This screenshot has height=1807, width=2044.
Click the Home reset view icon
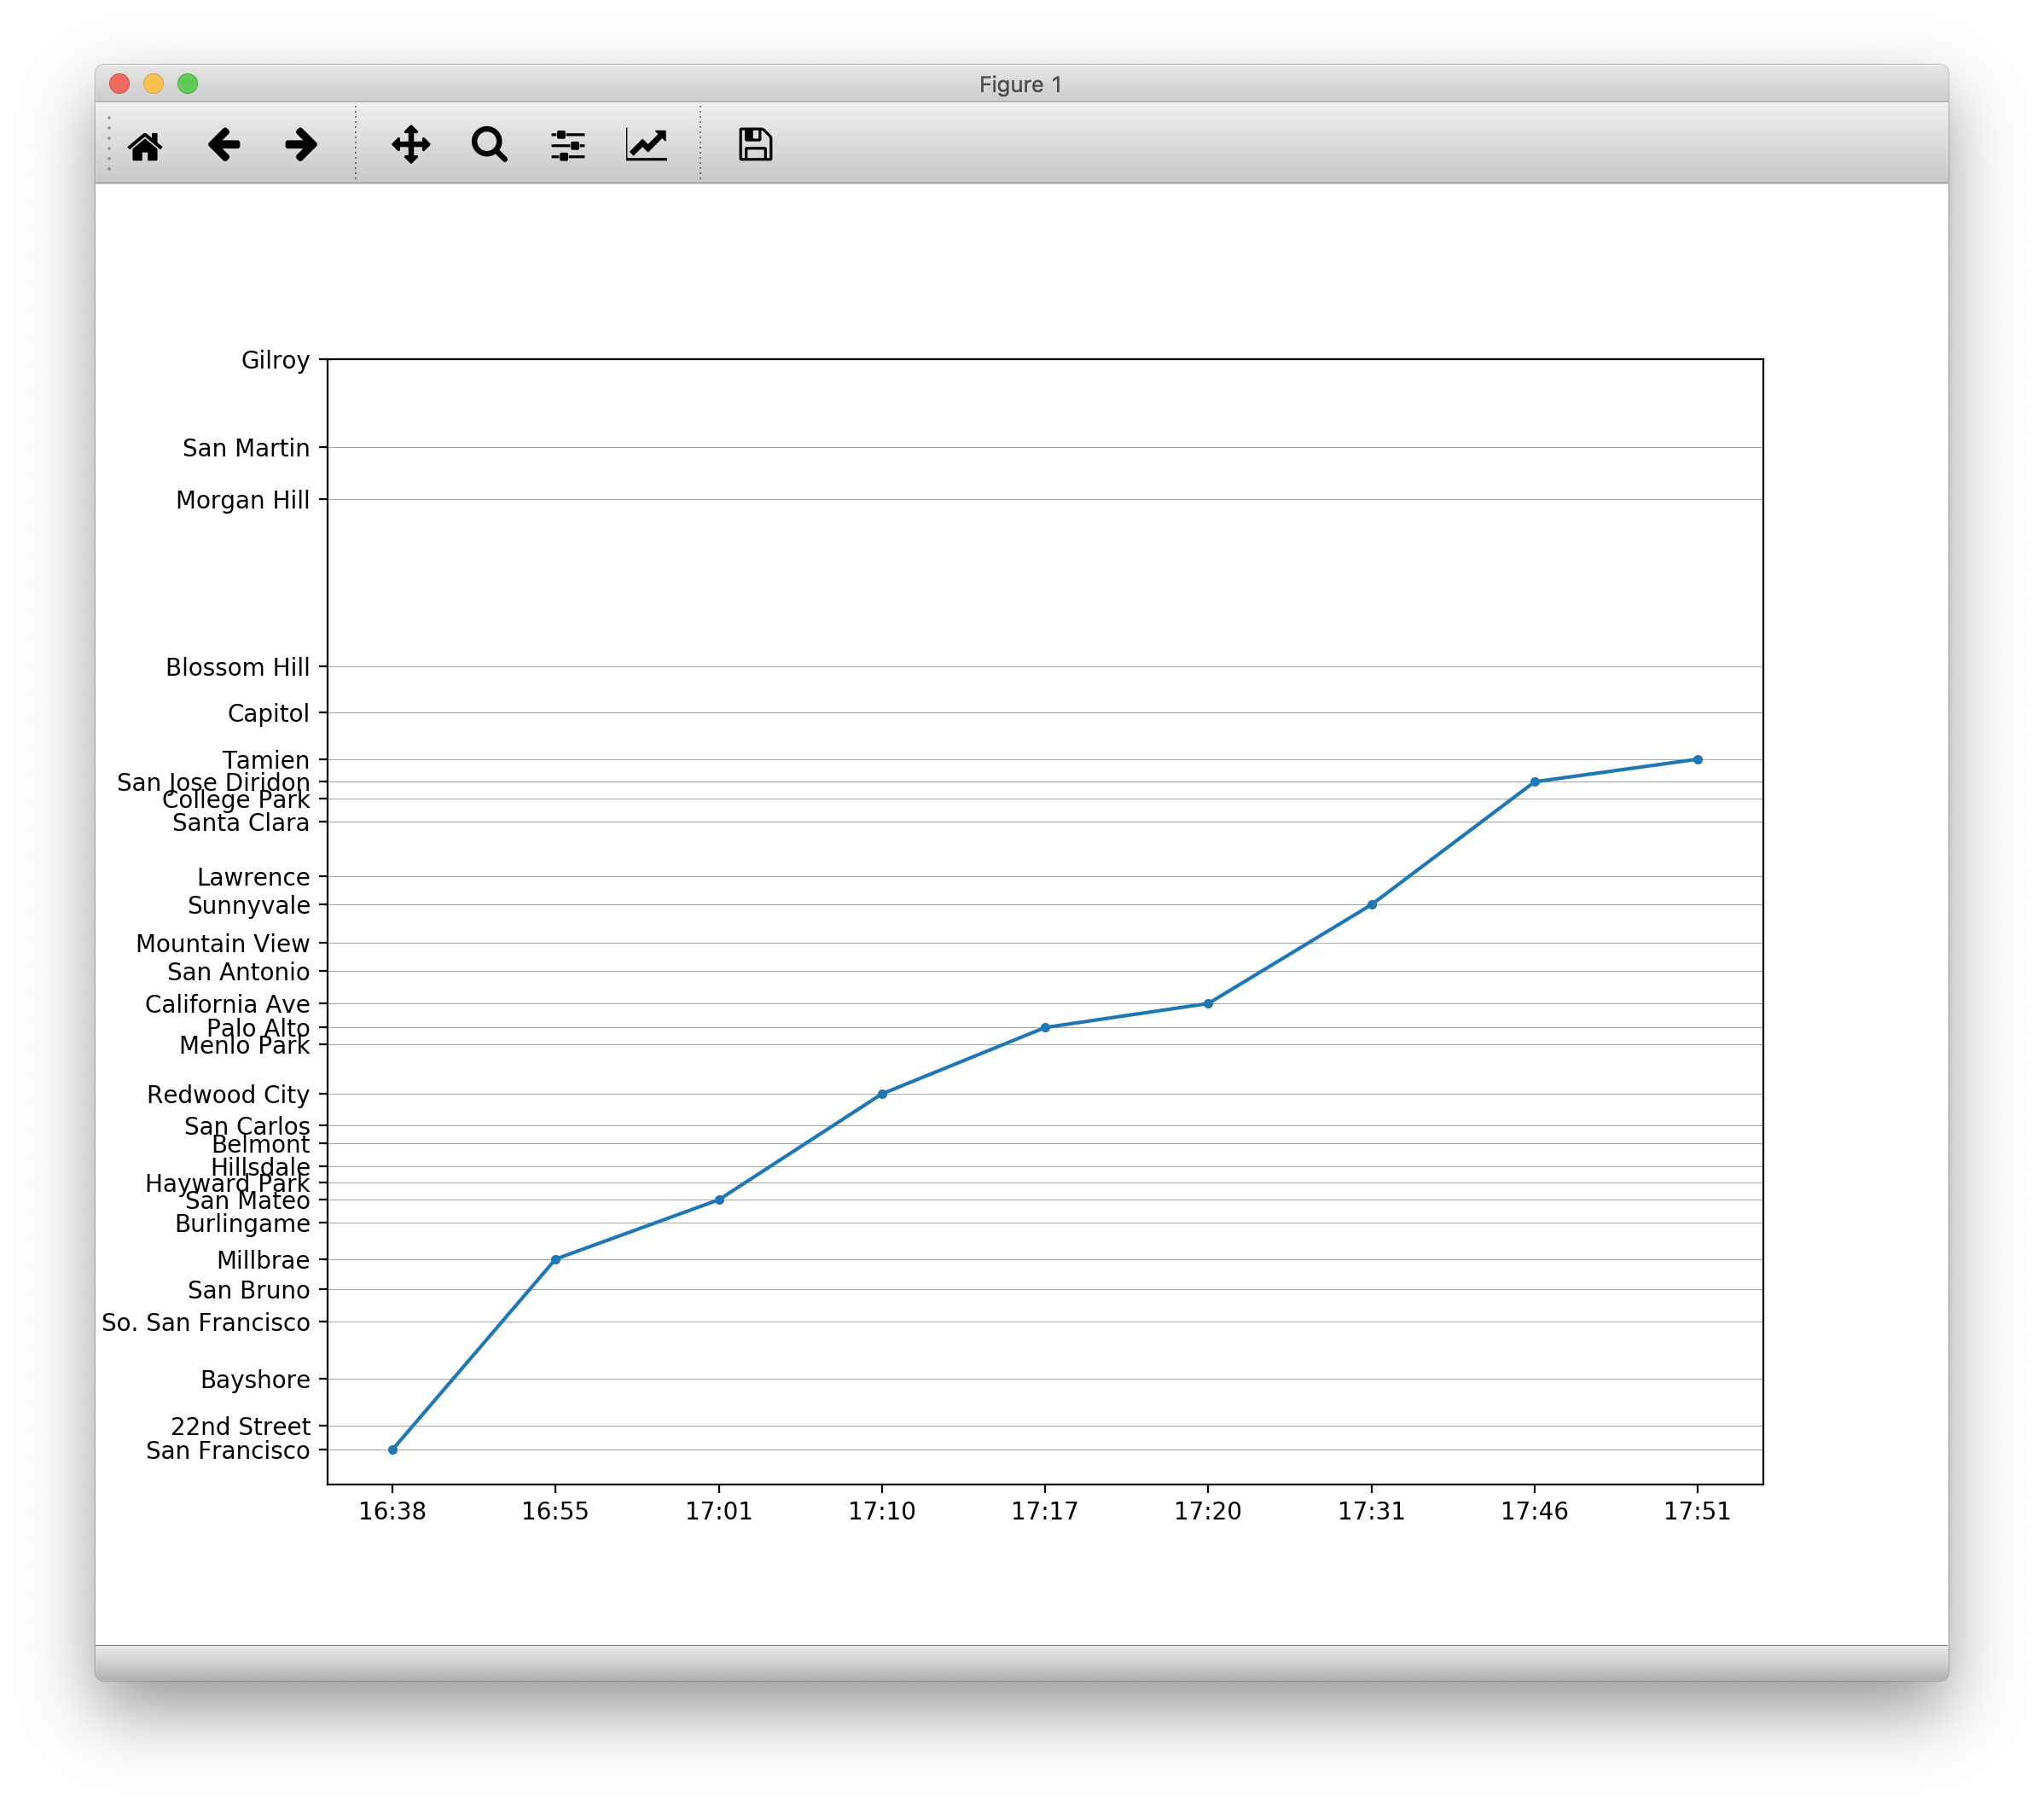point(145,146)
